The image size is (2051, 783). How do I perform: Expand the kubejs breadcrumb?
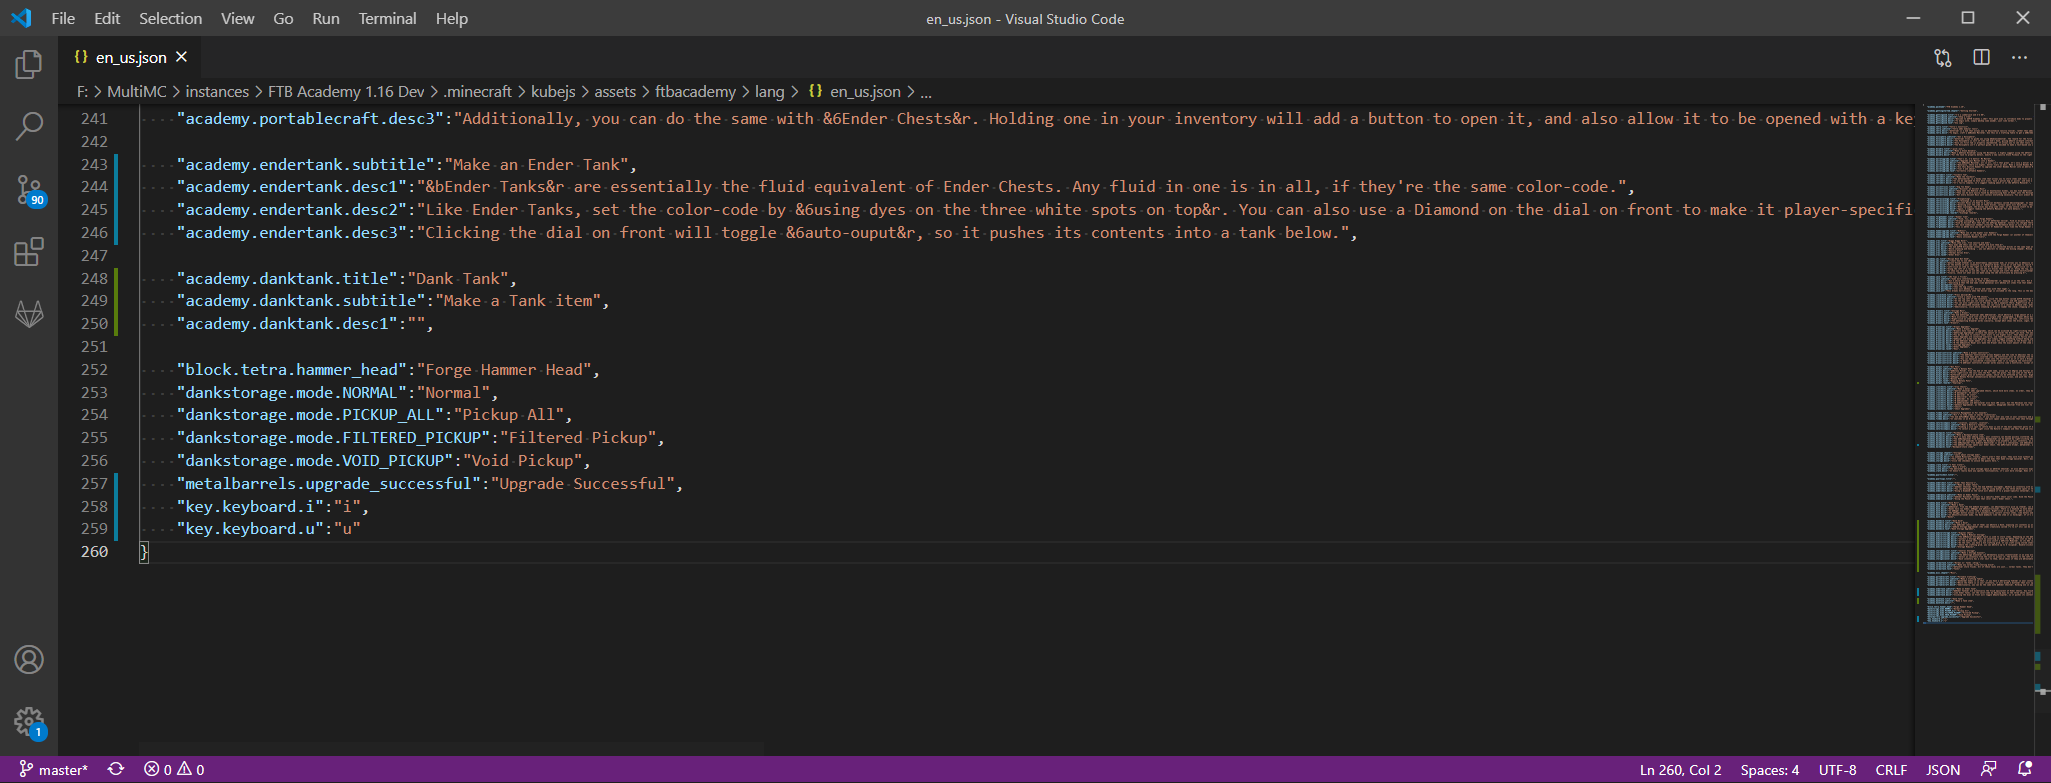tap(553, 91)
